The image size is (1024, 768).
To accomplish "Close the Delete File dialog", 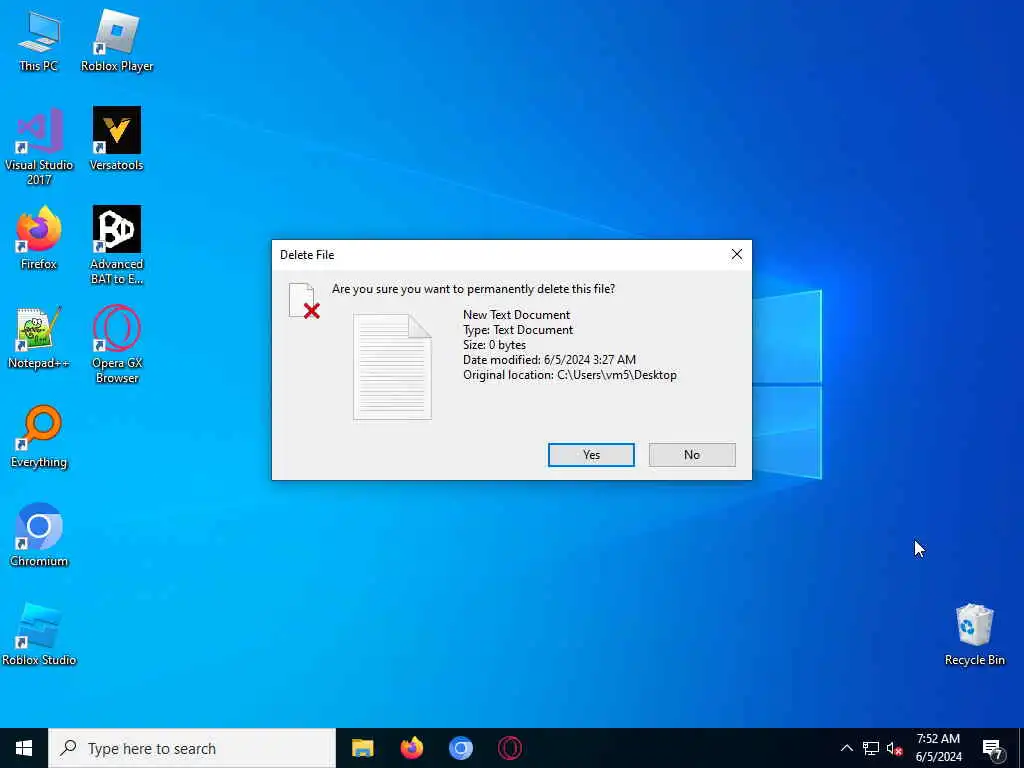I will point(737,255).
